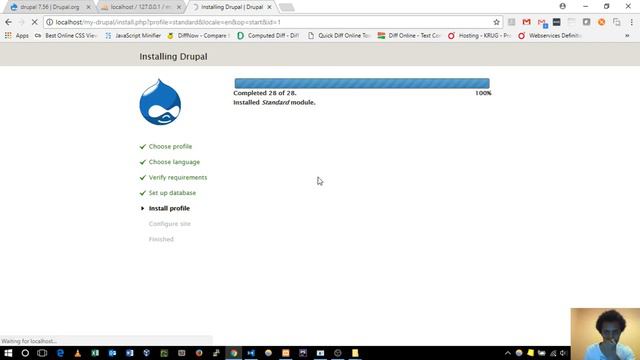
Task: Launch Microsoft Edge from taskbar
Action: coord(60,353)
